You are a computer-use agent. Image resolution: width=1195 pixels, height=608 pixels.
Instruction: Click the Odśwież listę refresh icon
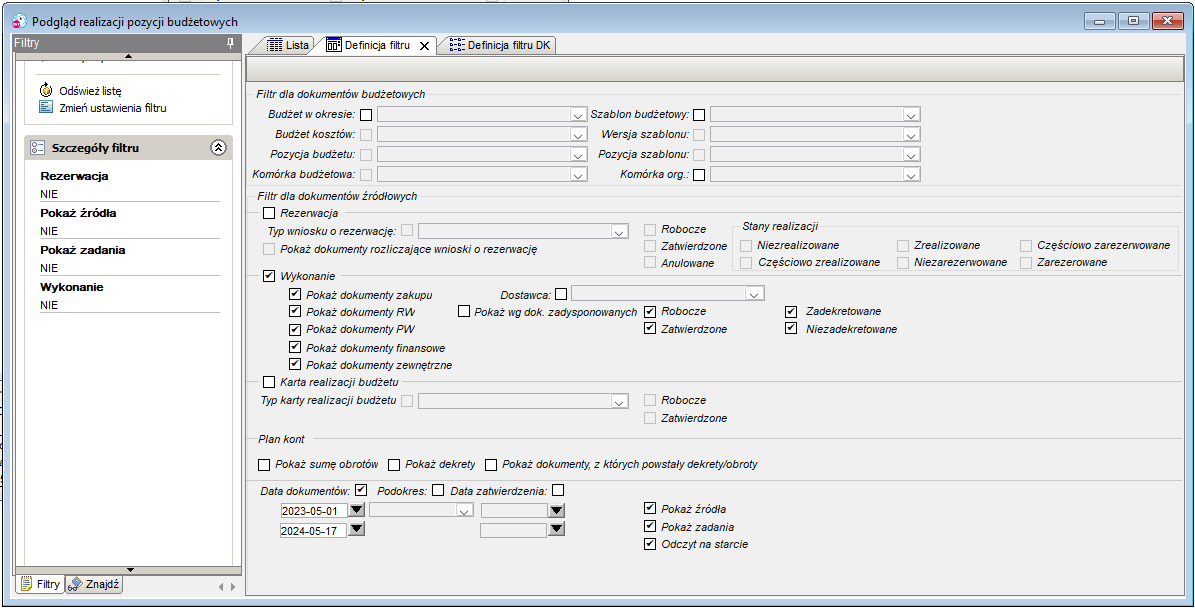pyautogui.click(x=46, y=90)
